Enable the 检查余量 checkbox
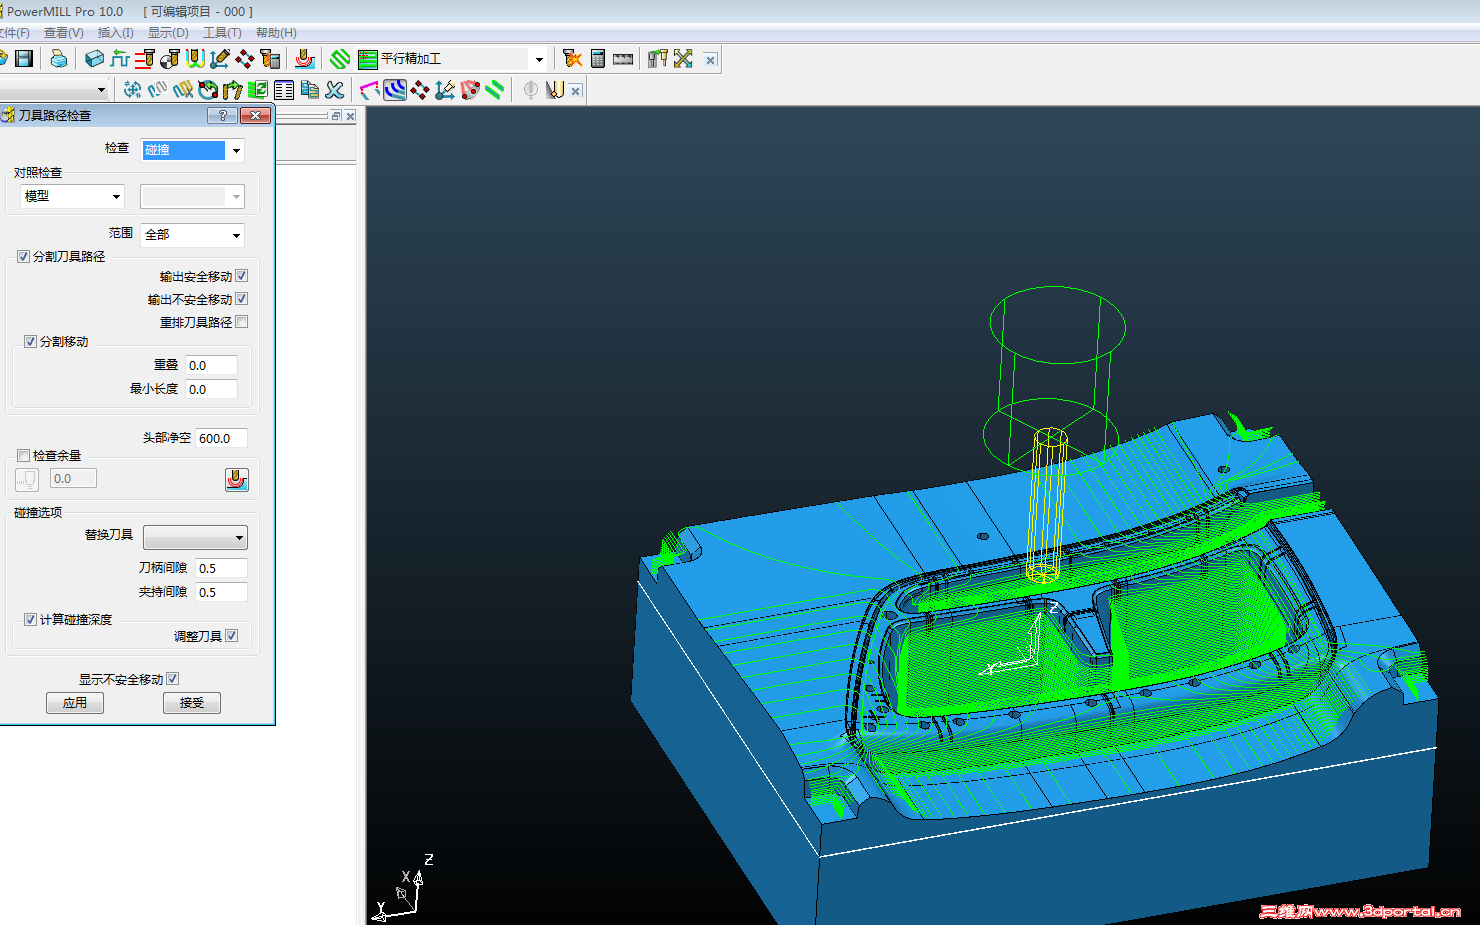This screenshot has width=1480, height=925. point(24,456)
